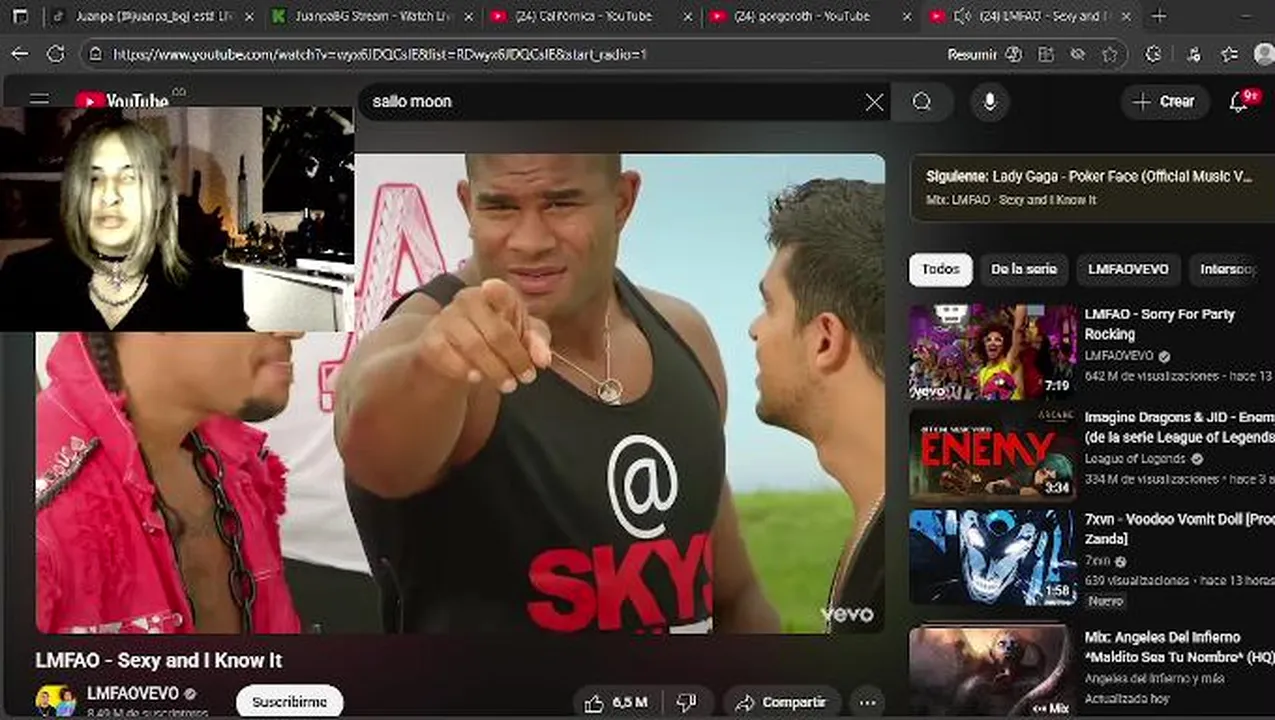Open Imagine Dragons & JID Enemy title
This screenshot has height=720, width=1275.
[1179, 427]
